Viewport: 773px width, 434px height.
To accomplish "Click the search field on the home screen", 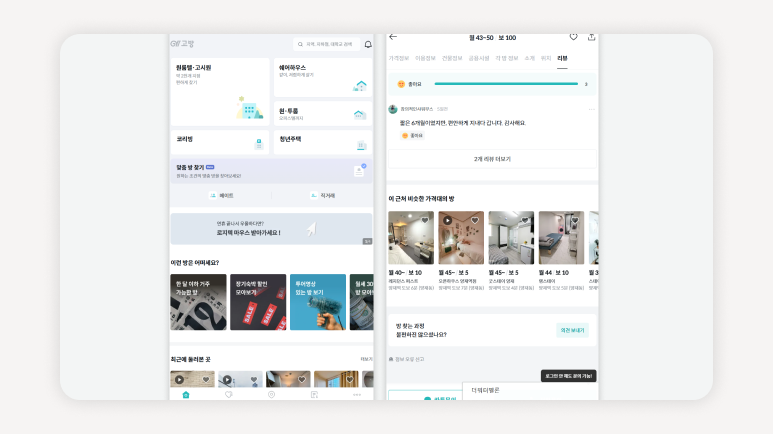I will tap(326, 44).
